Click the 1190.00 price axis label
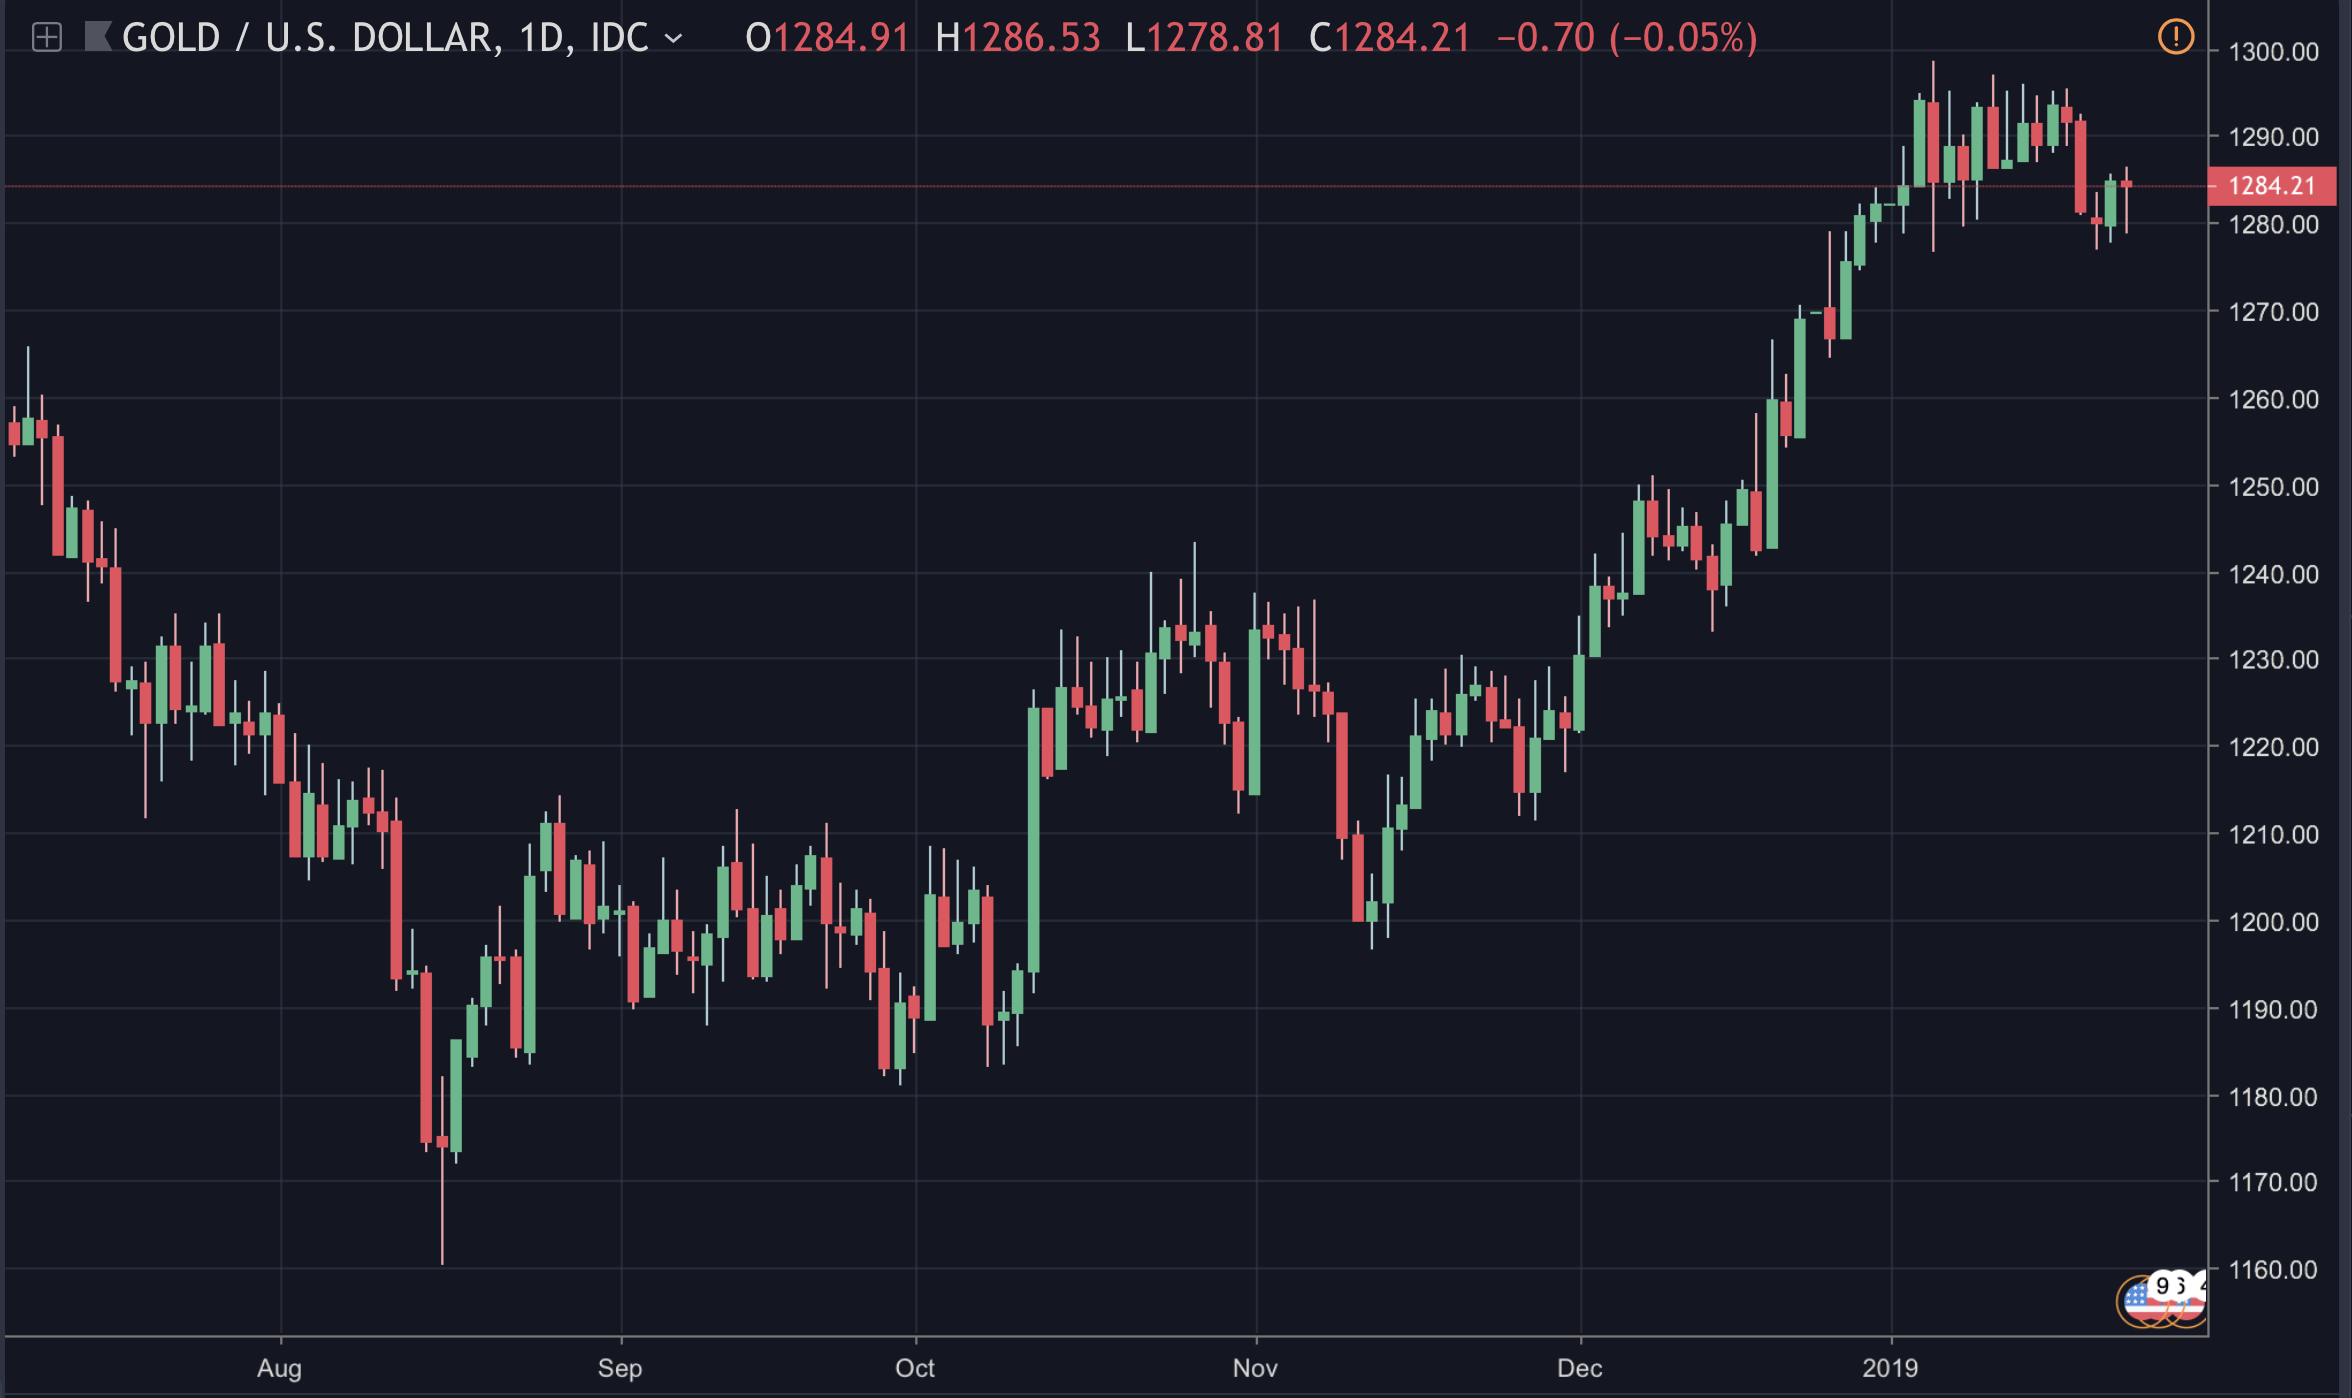Viewport: 2352px width, 1398px height. click(x=2274, y=1010)
